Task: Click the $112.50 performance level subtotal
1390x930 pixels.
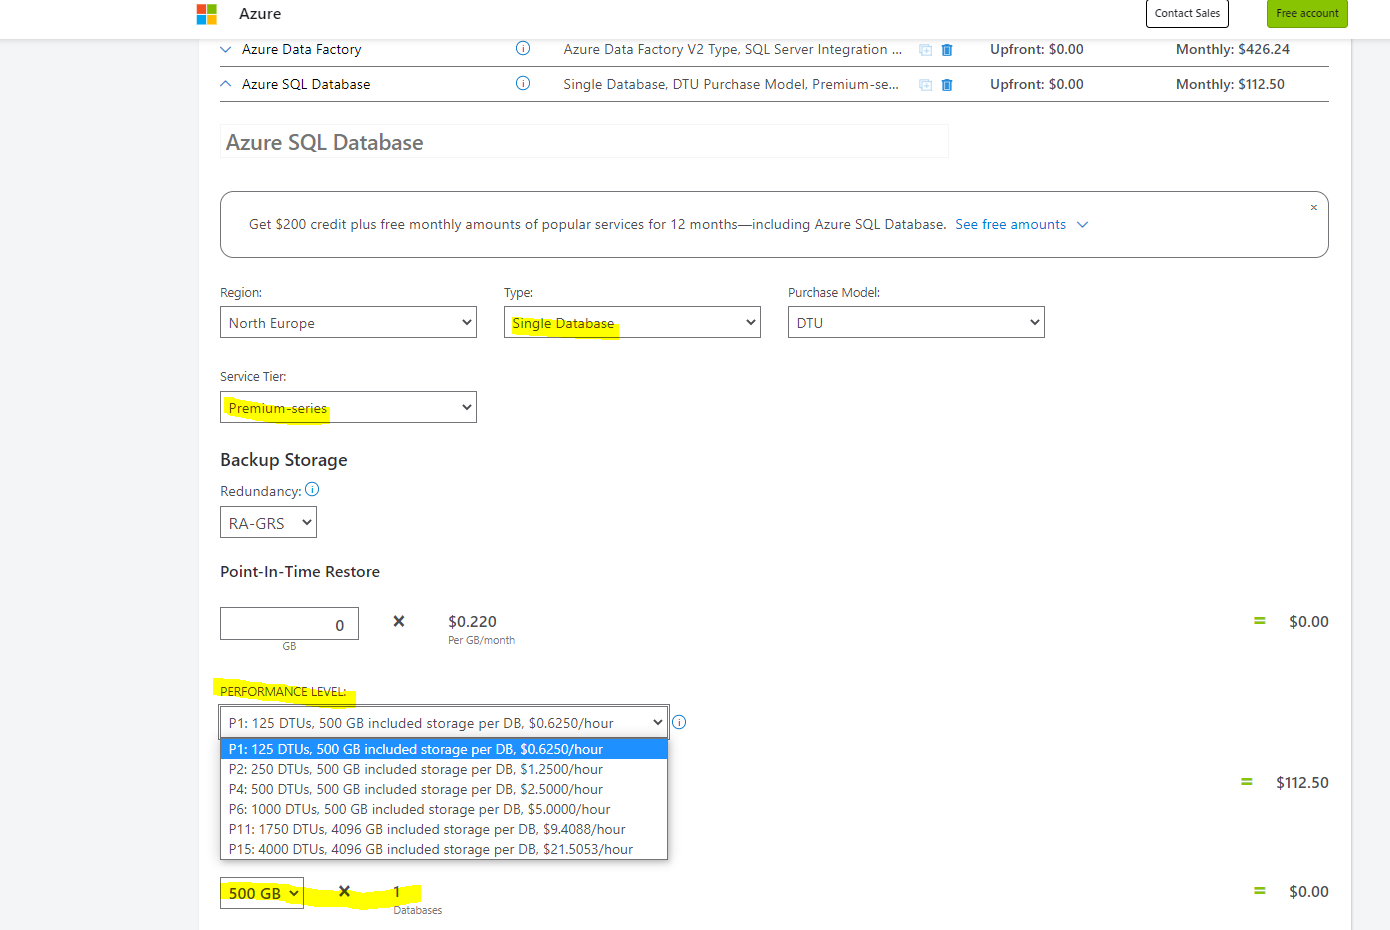Action: click(x=1302, y=782)
